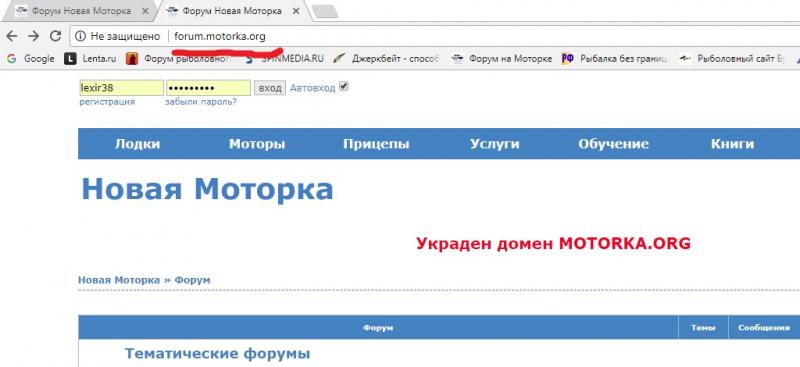The image size is (800, 367).
Task: Open the 'Джеркбейт - способ' bookmark
Action: pyautogui.click(x=386, y=59)
